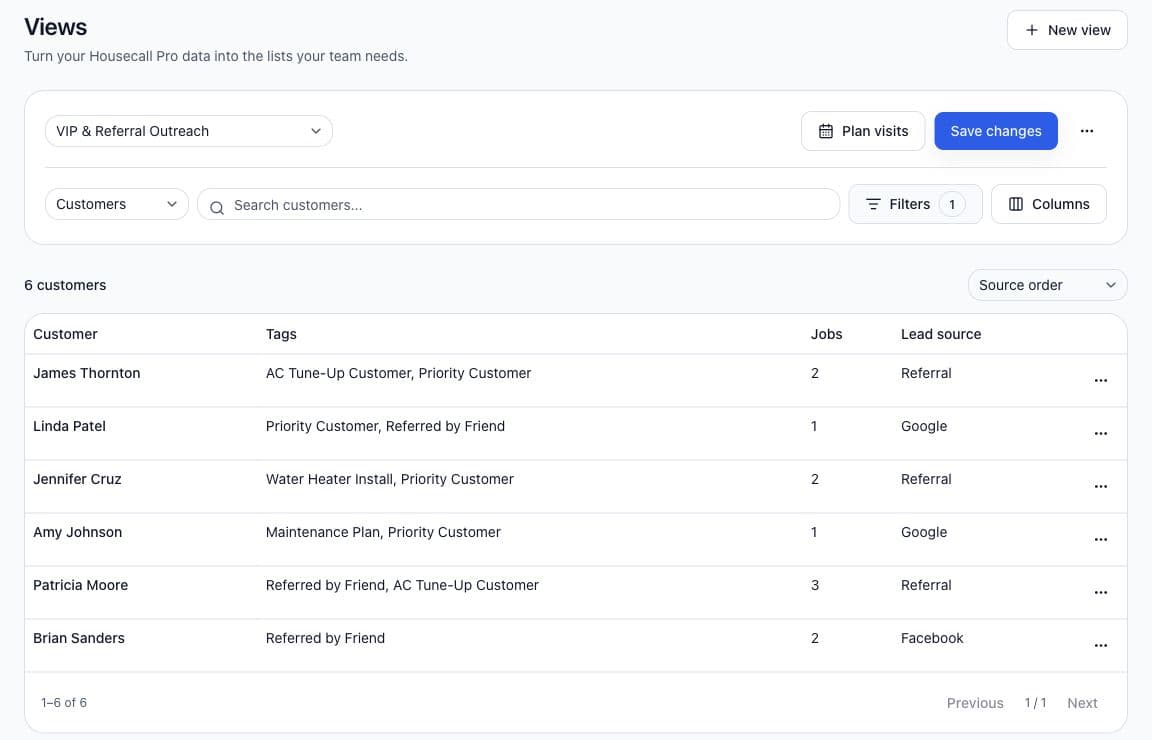1152x740 pixels.
Task: Open row actions menu for Amy Johnson
Action: 1101,539
